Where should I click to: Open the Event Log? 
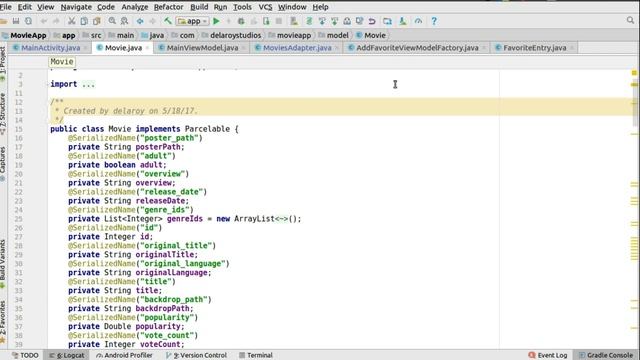click(548, 355)
